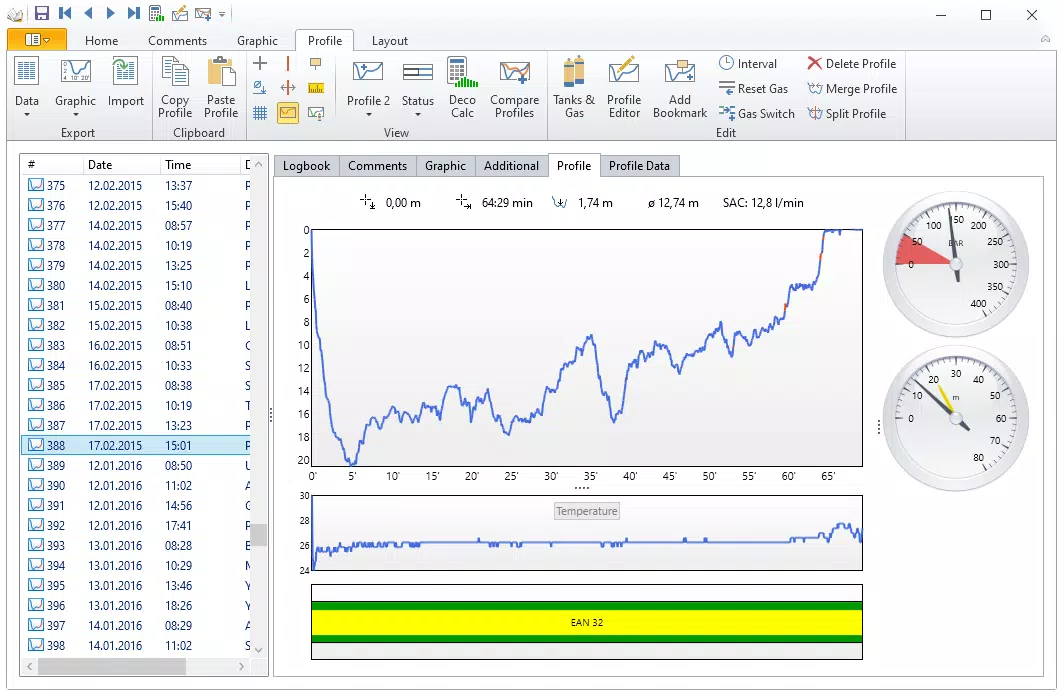Screen dimensions: 1063x696
Task: Jump to last dive with skip-forward arrow
Action: [x=134, y=13]
